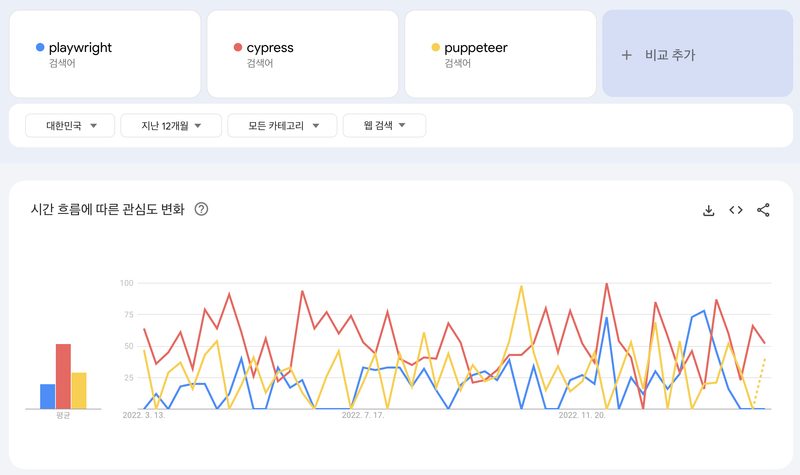Expand the 지난 12개월 time range dropdown
Viewport: 800px width, 475px height.
coord(166,125)
